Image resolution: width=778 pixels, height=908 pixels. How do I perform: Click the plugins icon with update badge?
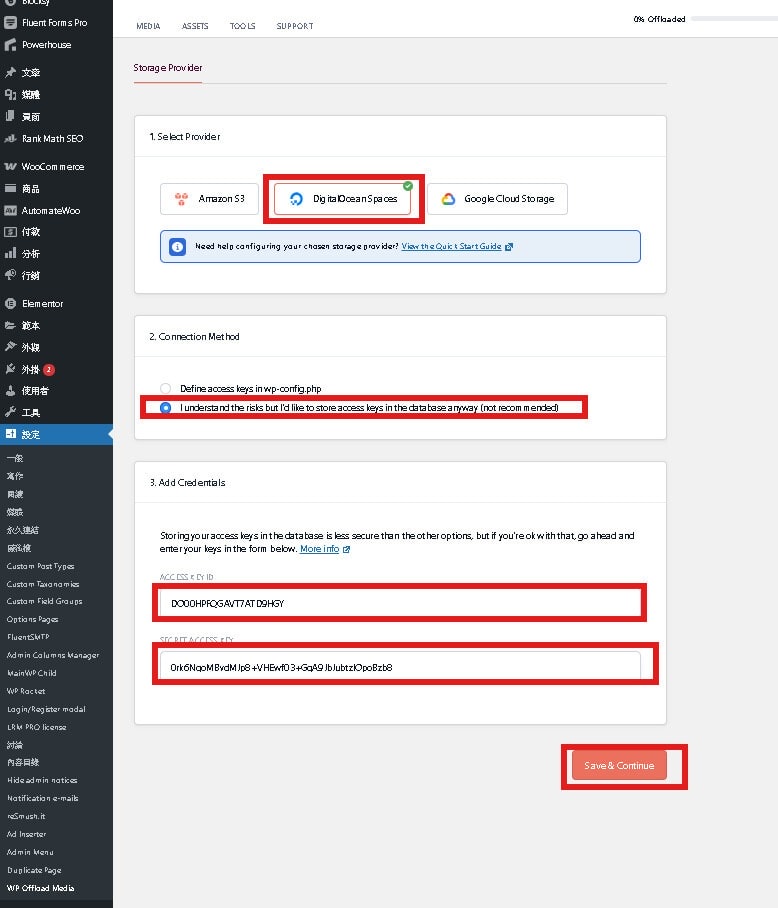point(10,370)
